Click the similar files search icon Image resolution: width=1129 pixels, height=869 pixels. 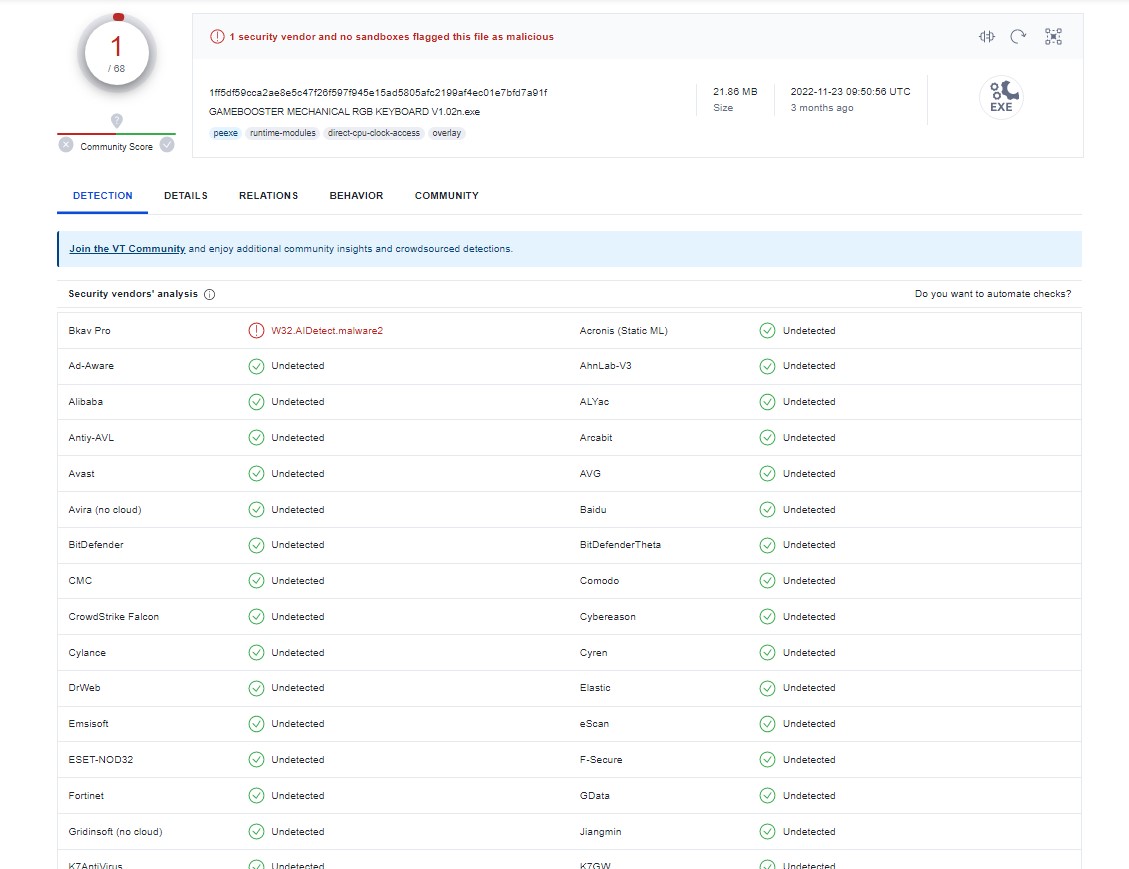coord(986,37)
